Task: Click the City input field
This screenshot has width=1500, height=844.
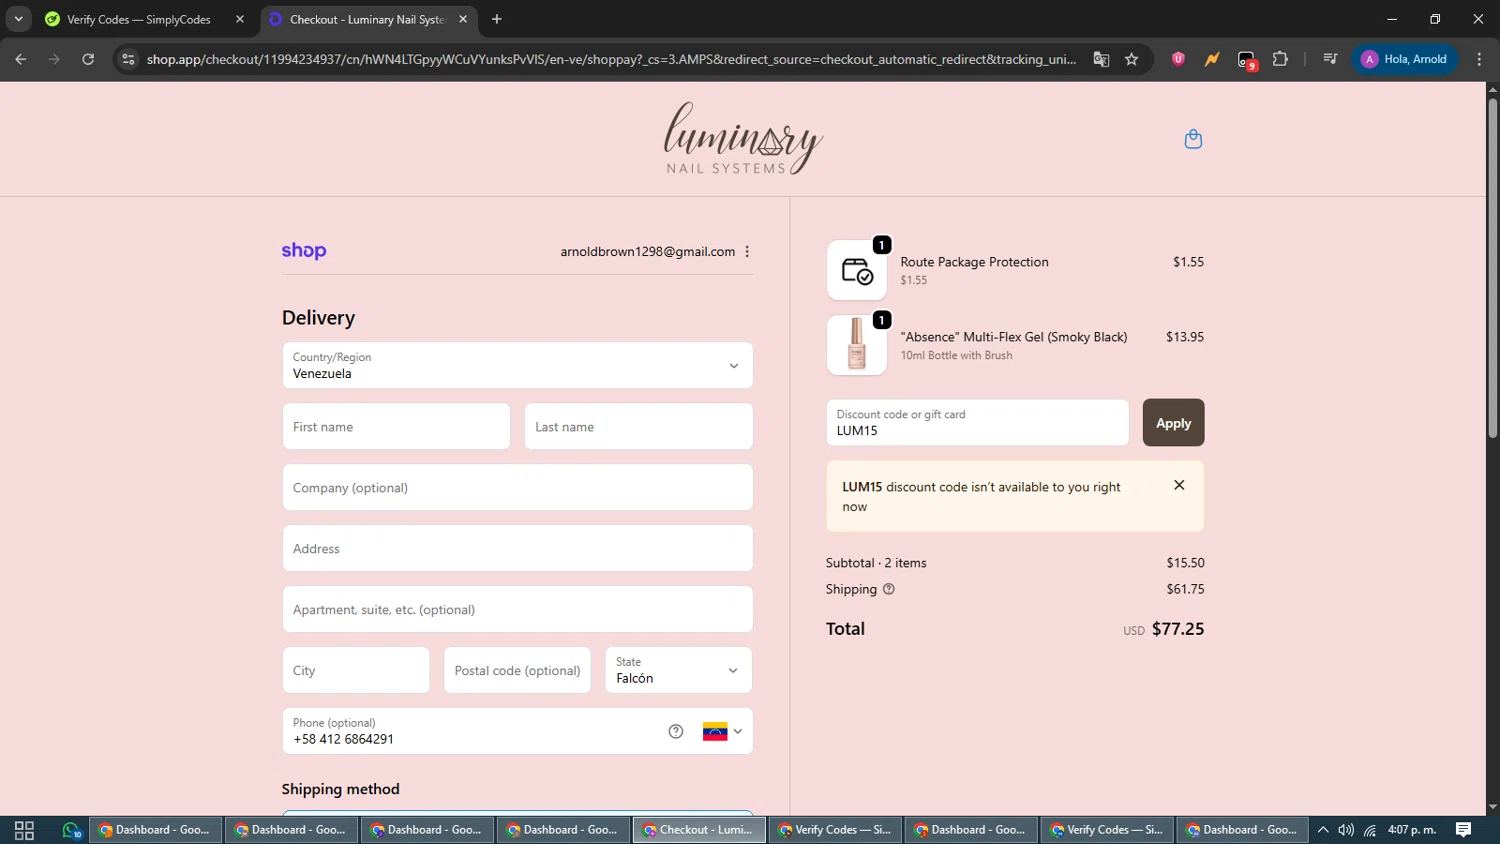Action: click(356, 670)
